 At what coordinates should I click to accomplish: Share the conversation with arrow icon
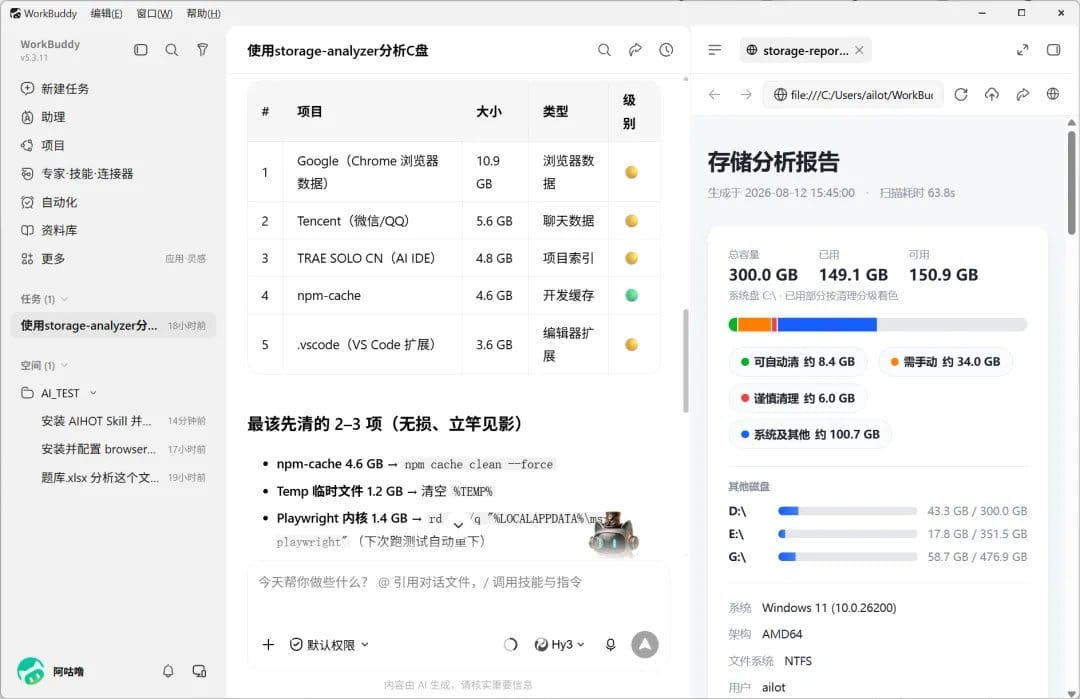click(635, 50)
